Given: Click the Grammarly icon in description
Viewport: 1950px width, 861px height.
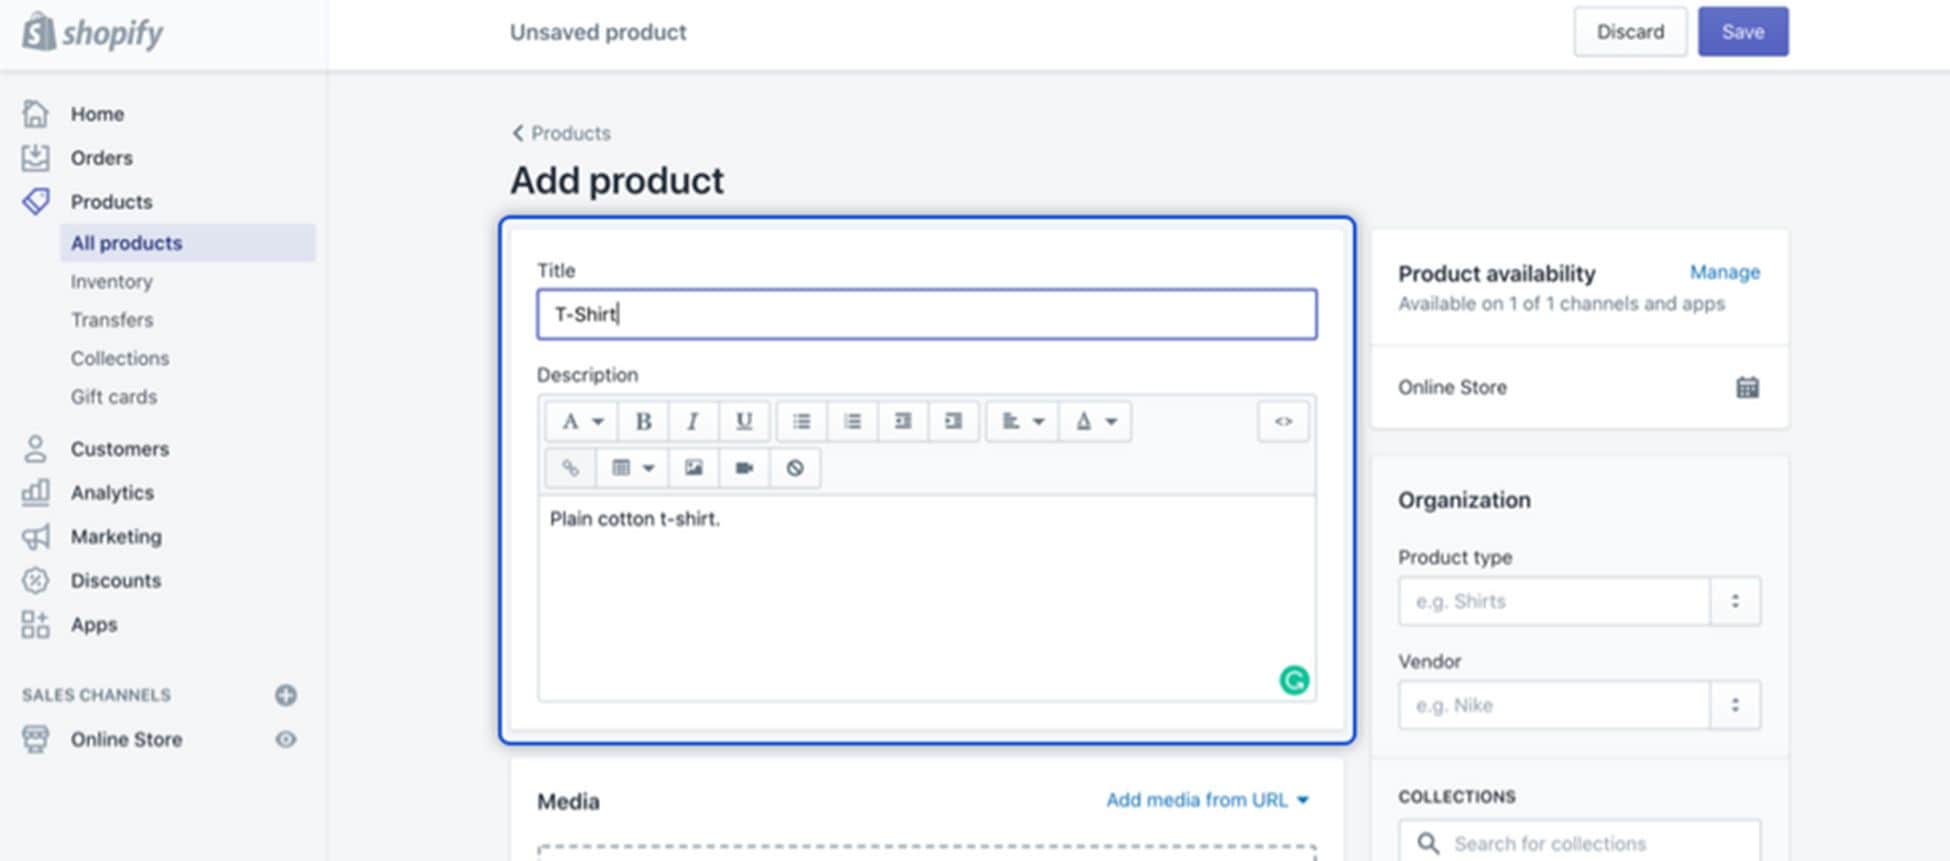Looking at the screenshot, I should (1294, 681).
